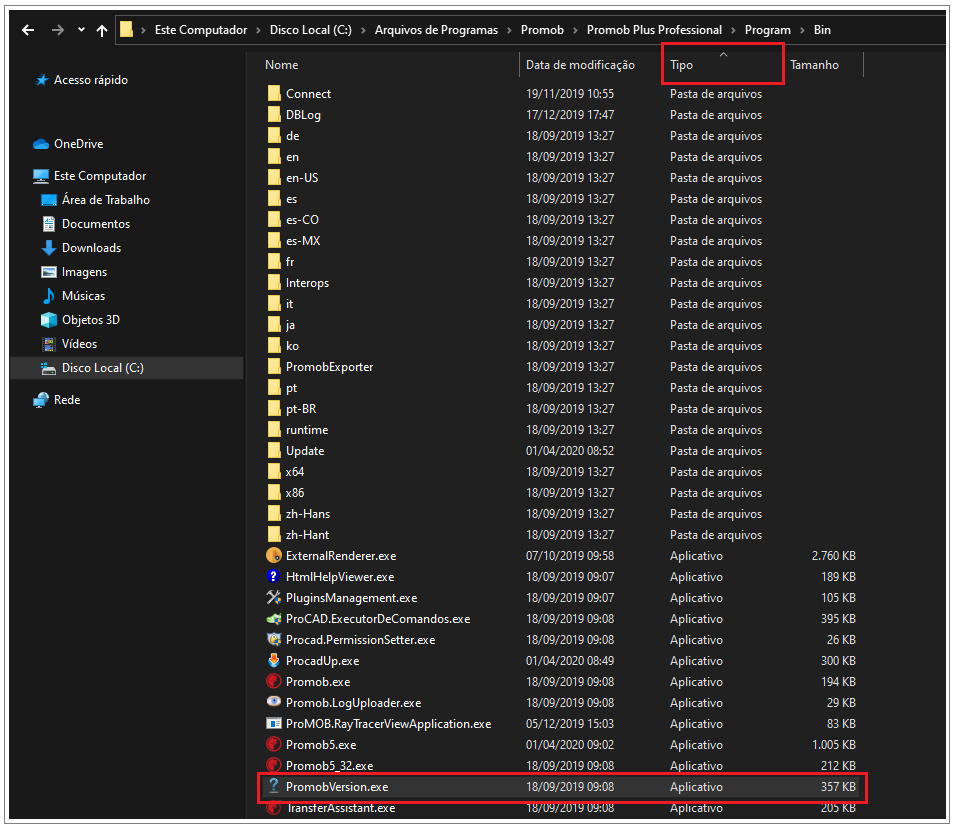The width and height of the screenshot is (955, 830).
Task: Sort by Nome column header
Action: 281,65
